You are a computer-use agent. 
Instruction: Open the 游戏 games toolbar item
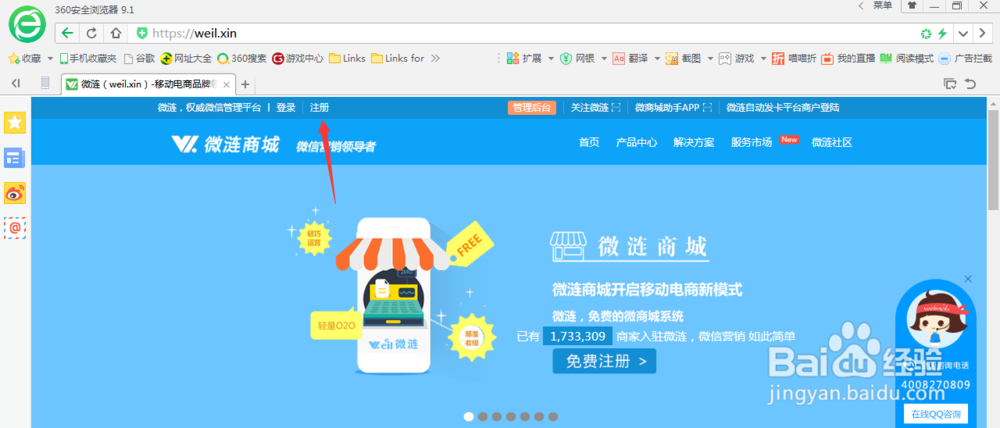(x=737, y=59)
